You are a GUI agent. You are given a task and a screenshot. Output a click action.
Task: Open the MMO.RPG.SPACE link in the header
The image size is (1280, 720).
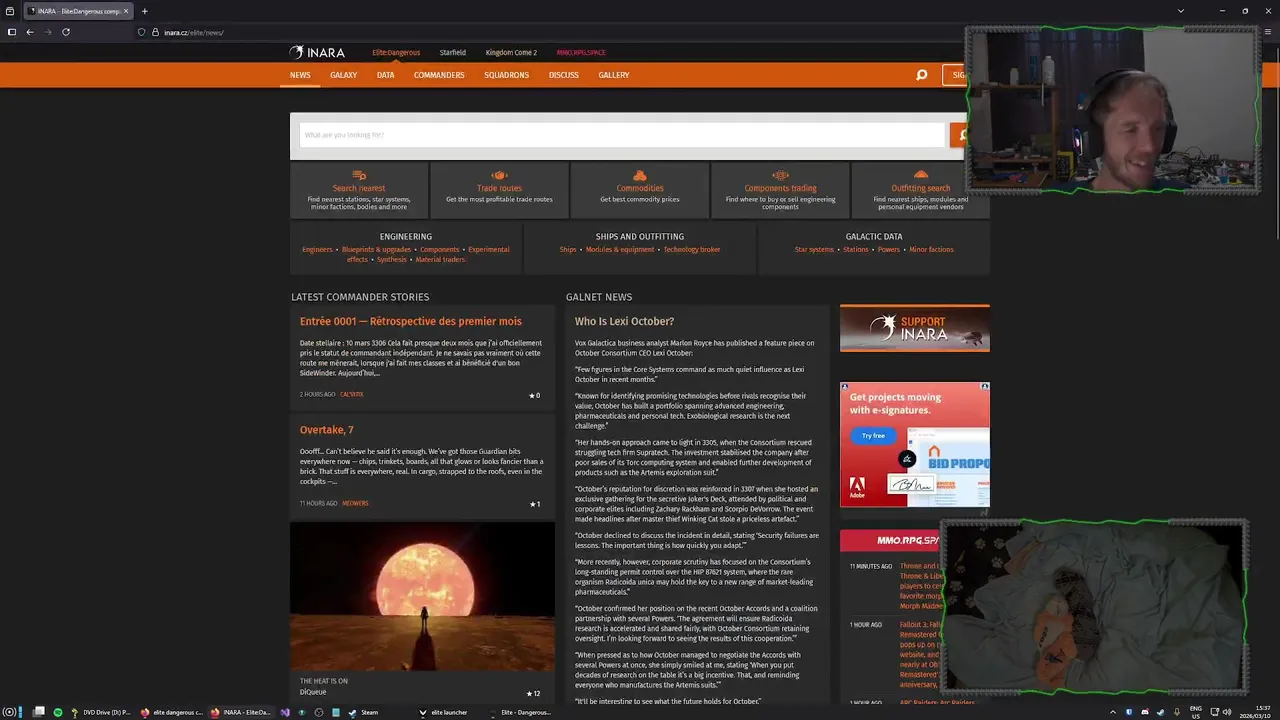click(x=581, y=52)
